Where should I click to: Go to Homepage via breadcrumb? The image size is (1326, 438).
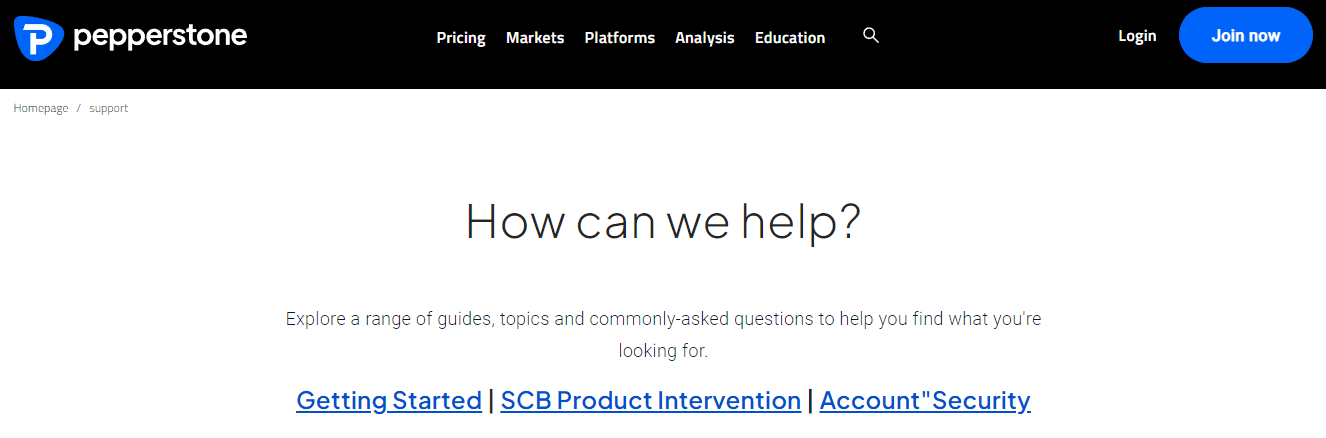click(41, 108)
